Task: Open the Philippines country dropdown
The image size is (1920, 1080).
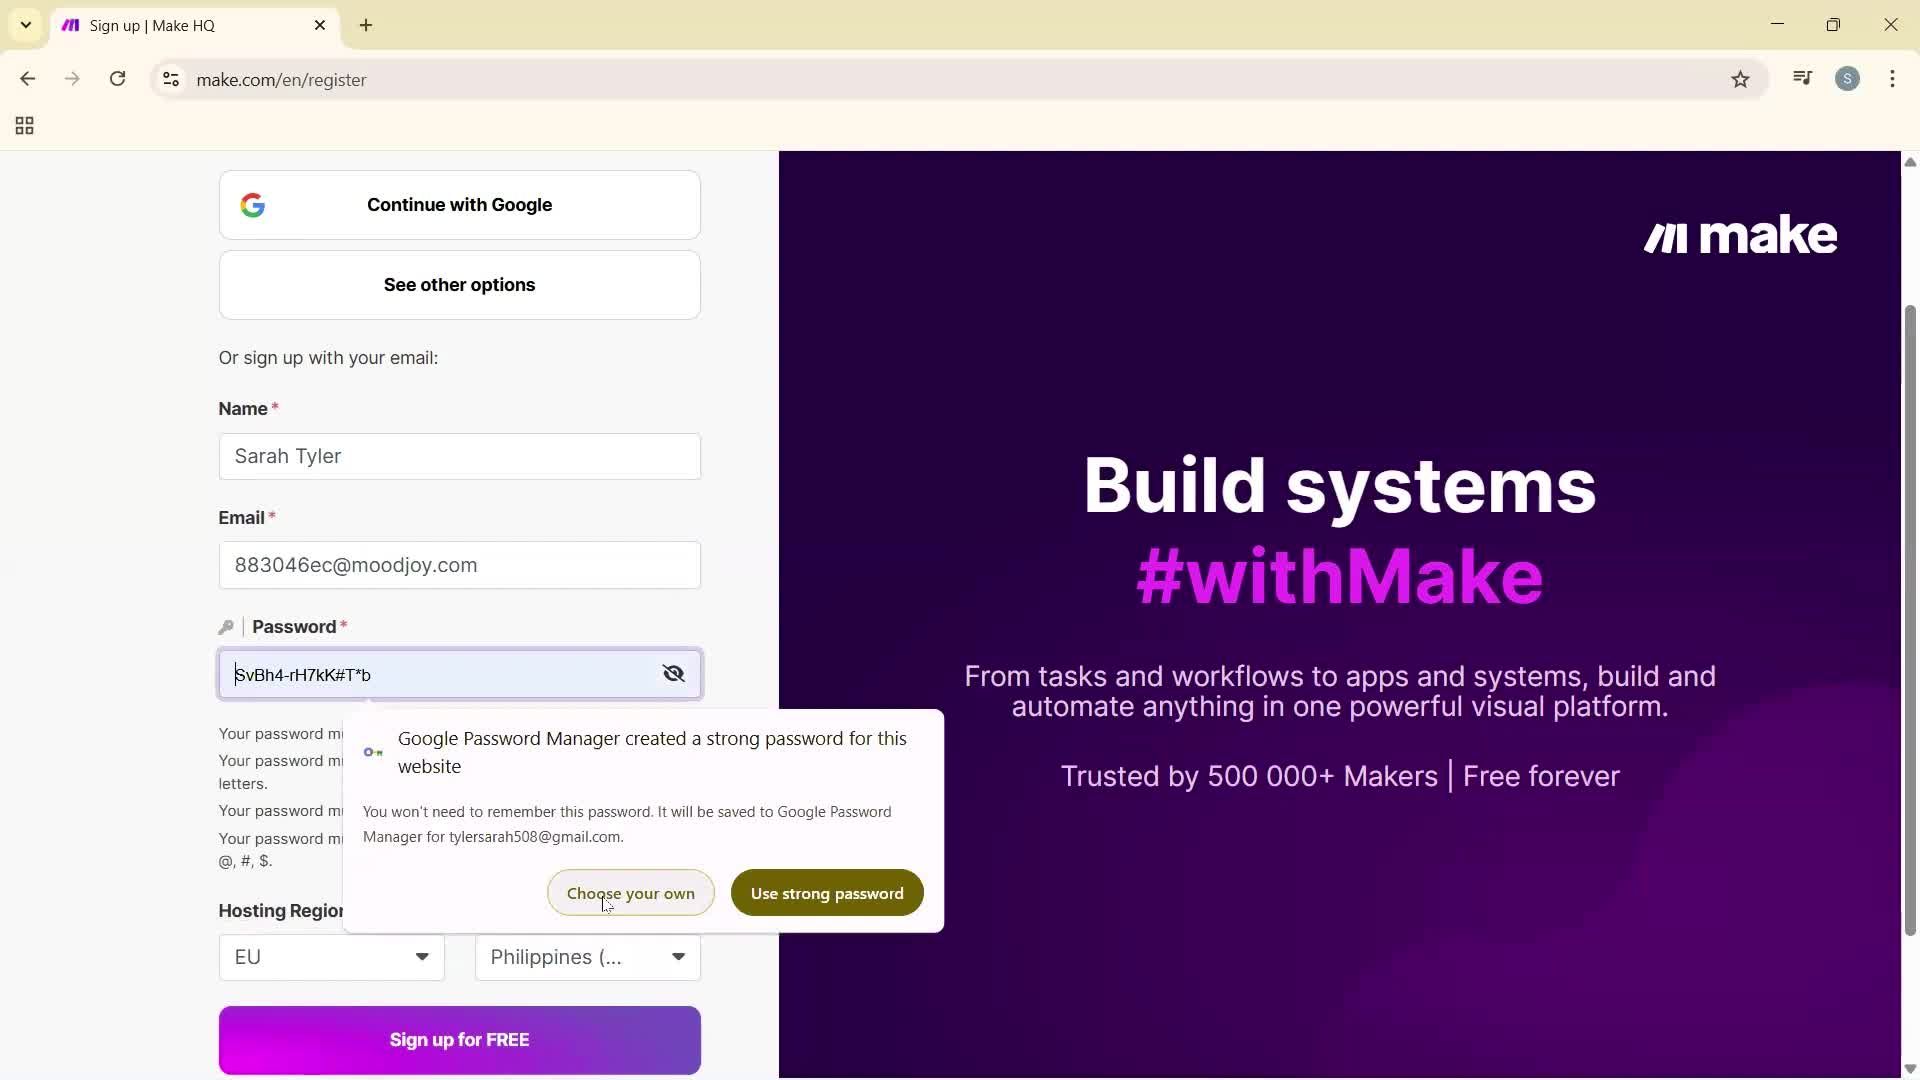Action: click(x=586, y=957)
